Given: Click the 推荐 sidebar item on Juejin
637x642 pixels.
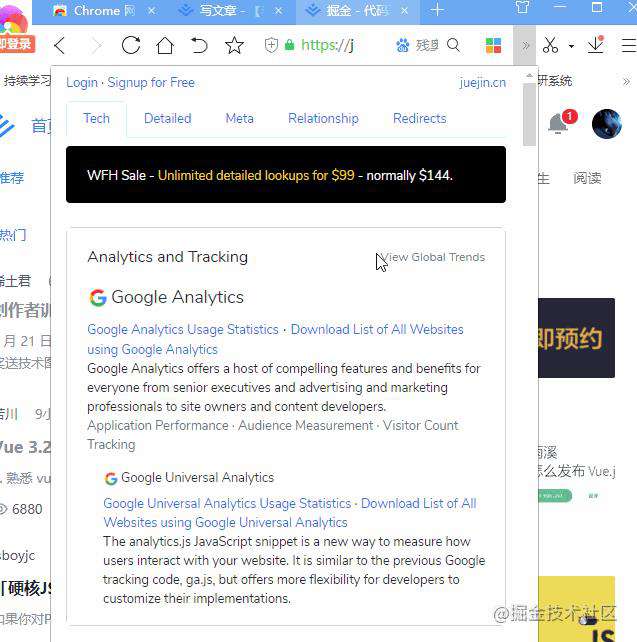Looking at the screenshot, I should coord(11,178).
